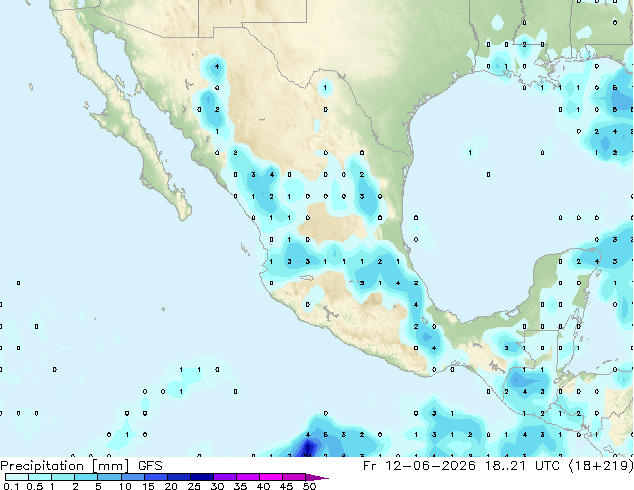Click the '0.1' legend scale label

pos(11,486)
